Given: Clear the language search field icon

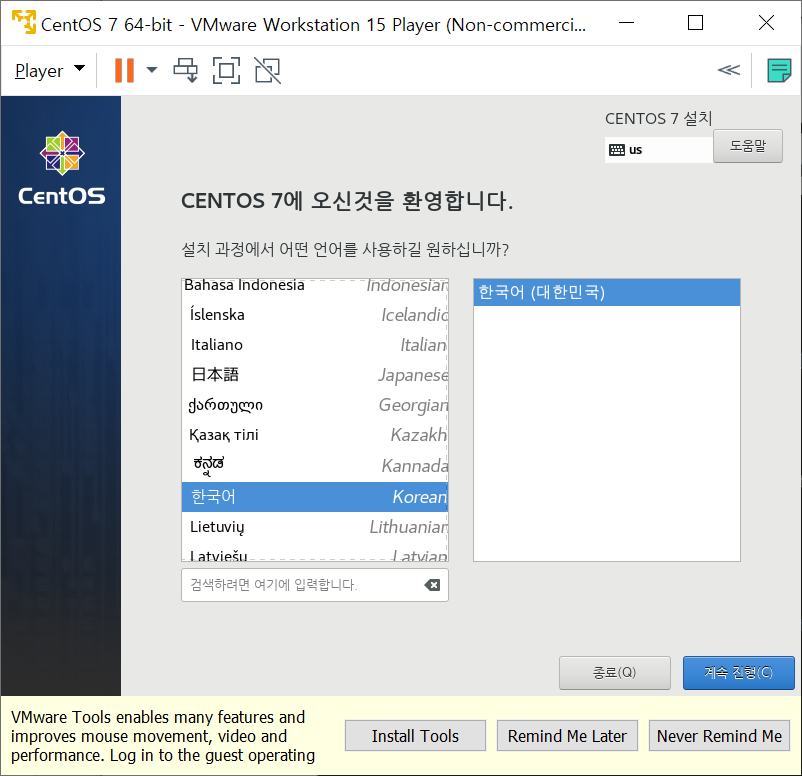Looking at the screenshot, I should (x=432, y=585).
